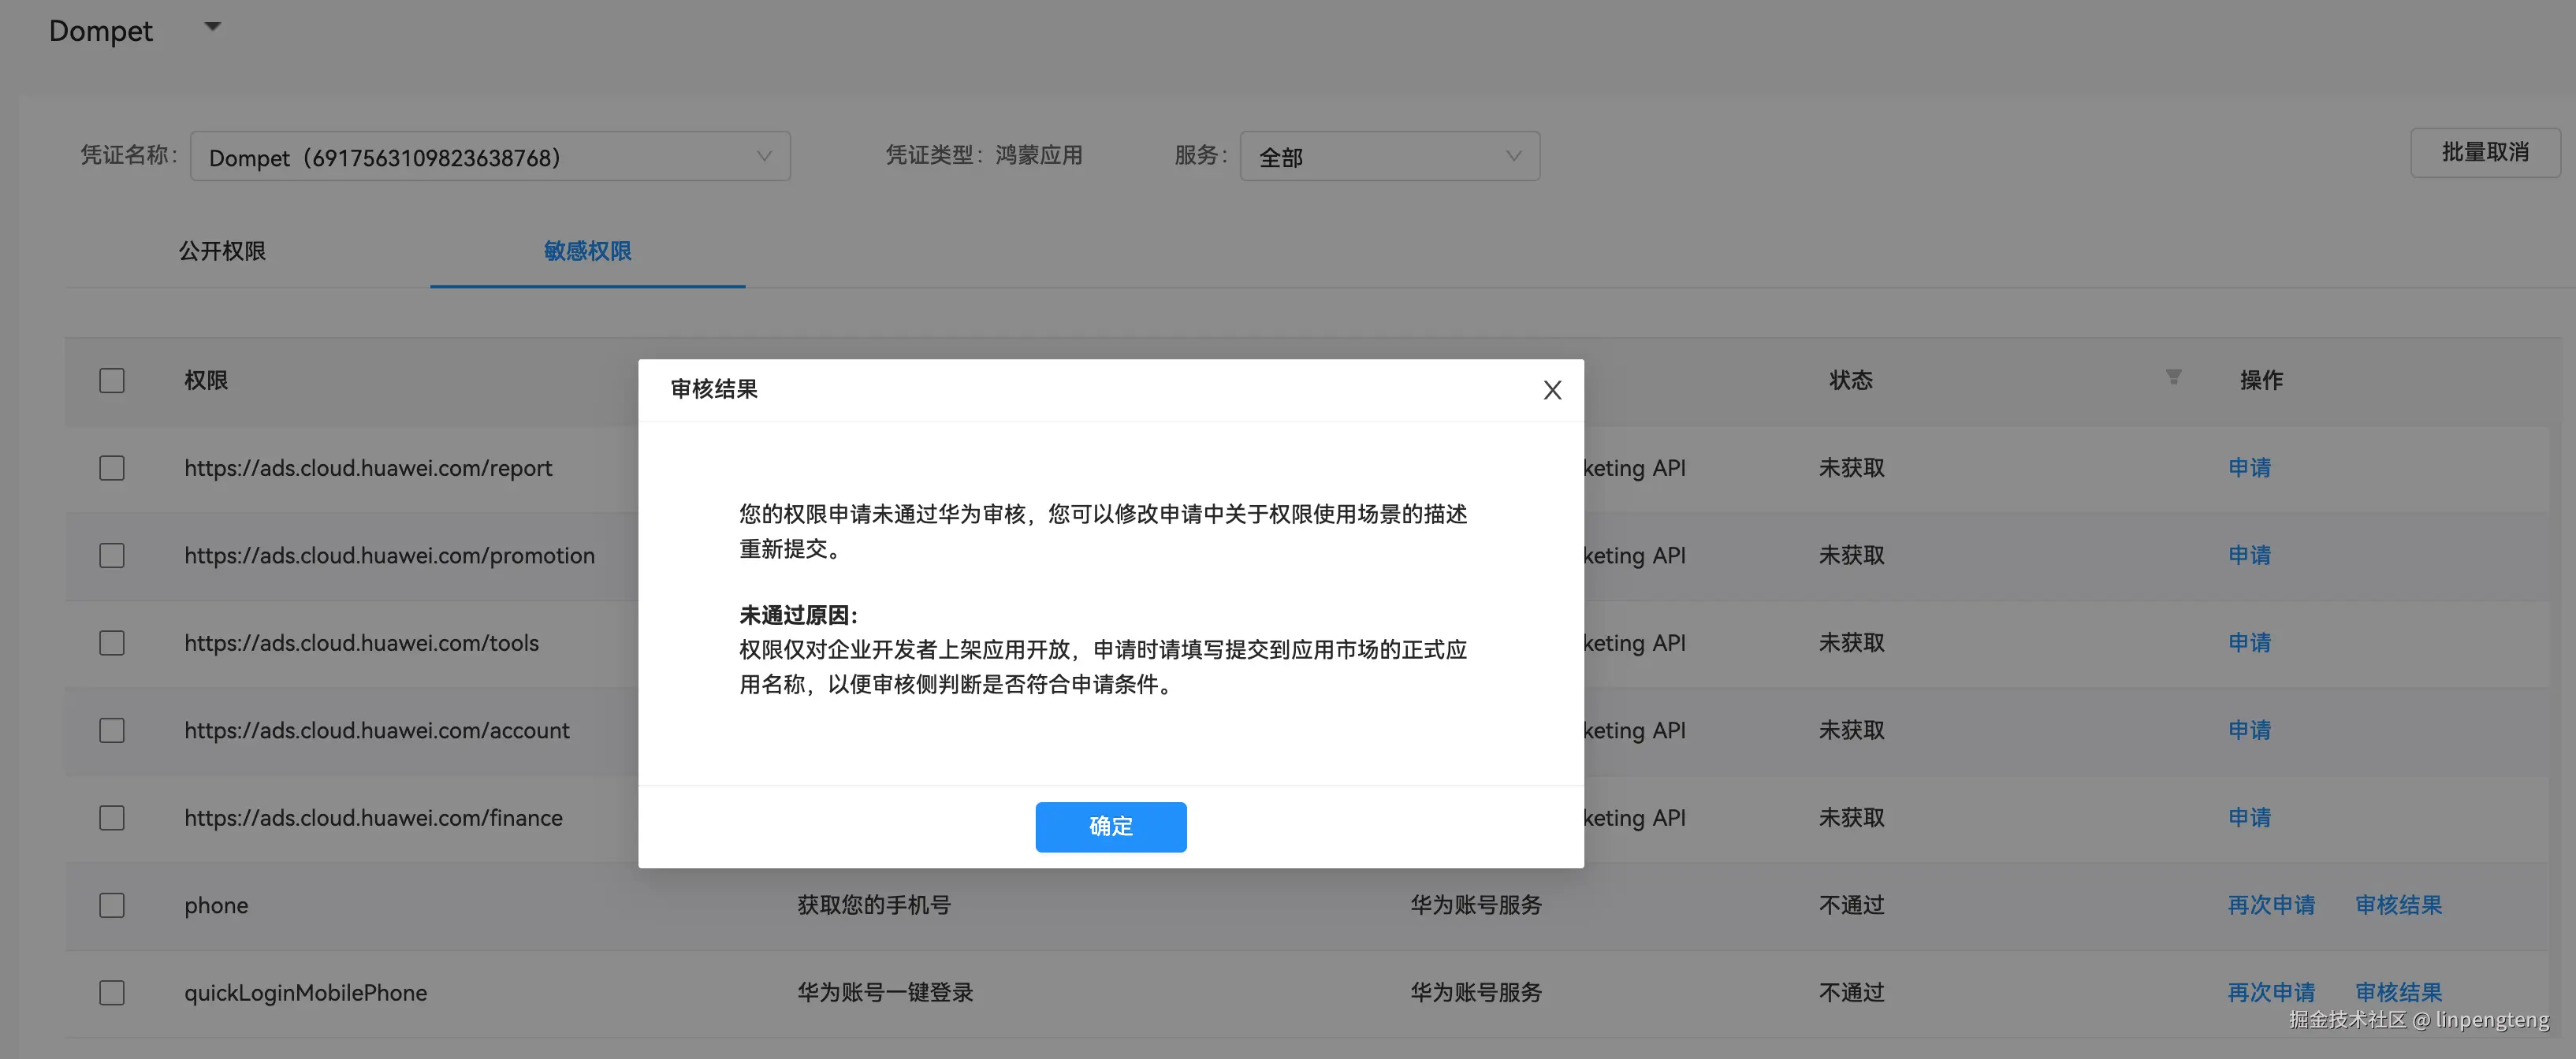Open 审核结果 for quickLoginMobilePhone row
The height and width of the screenshot is (1059, 2576).
coord(2397,992)
